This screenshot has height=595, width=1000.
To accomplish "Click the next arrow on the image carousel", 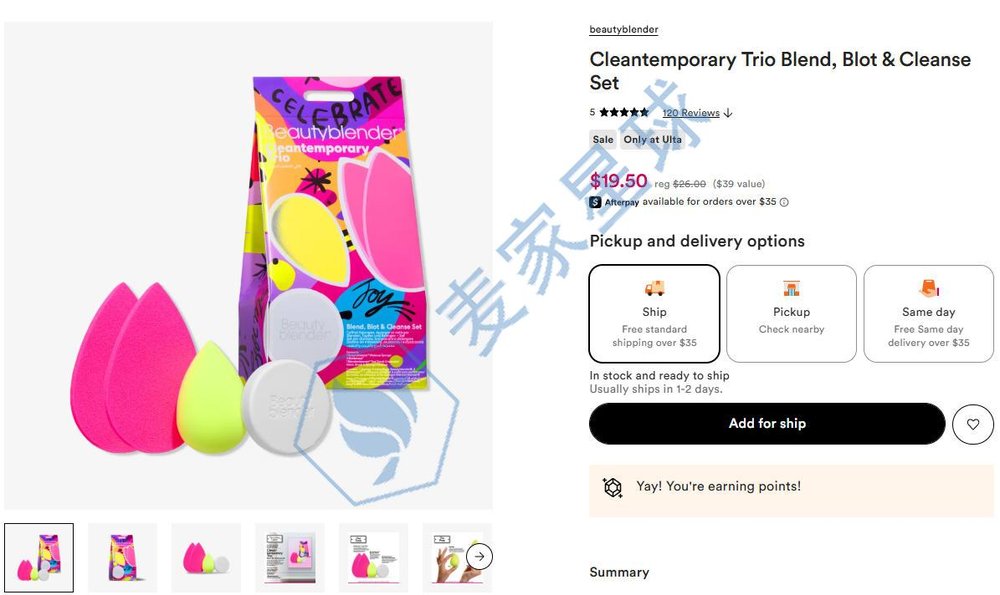I will (x=479, y=557).
